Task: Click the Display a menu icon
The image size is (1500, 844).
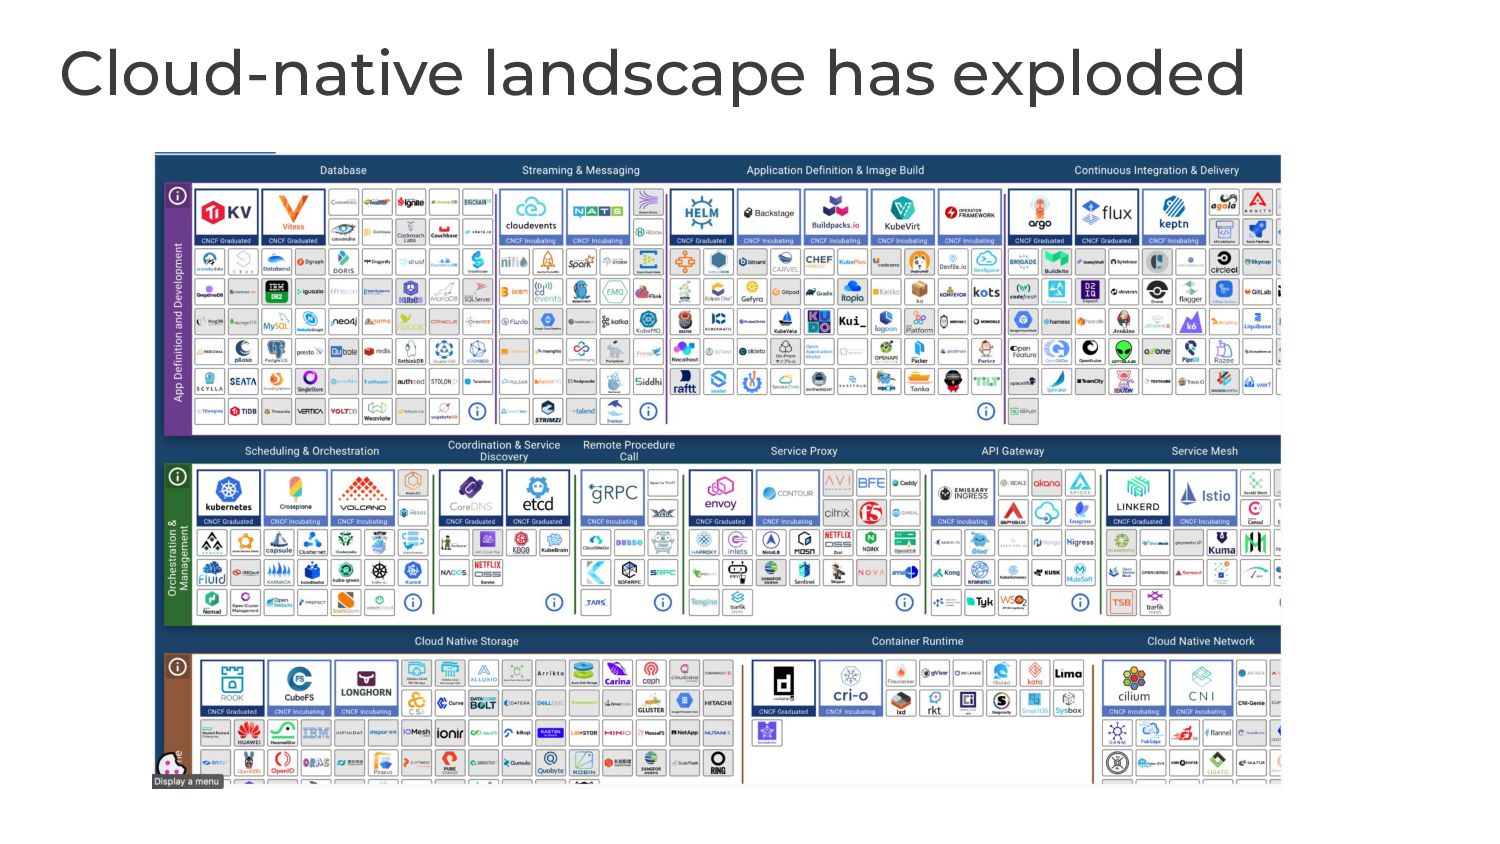Action: pos(170,765)
